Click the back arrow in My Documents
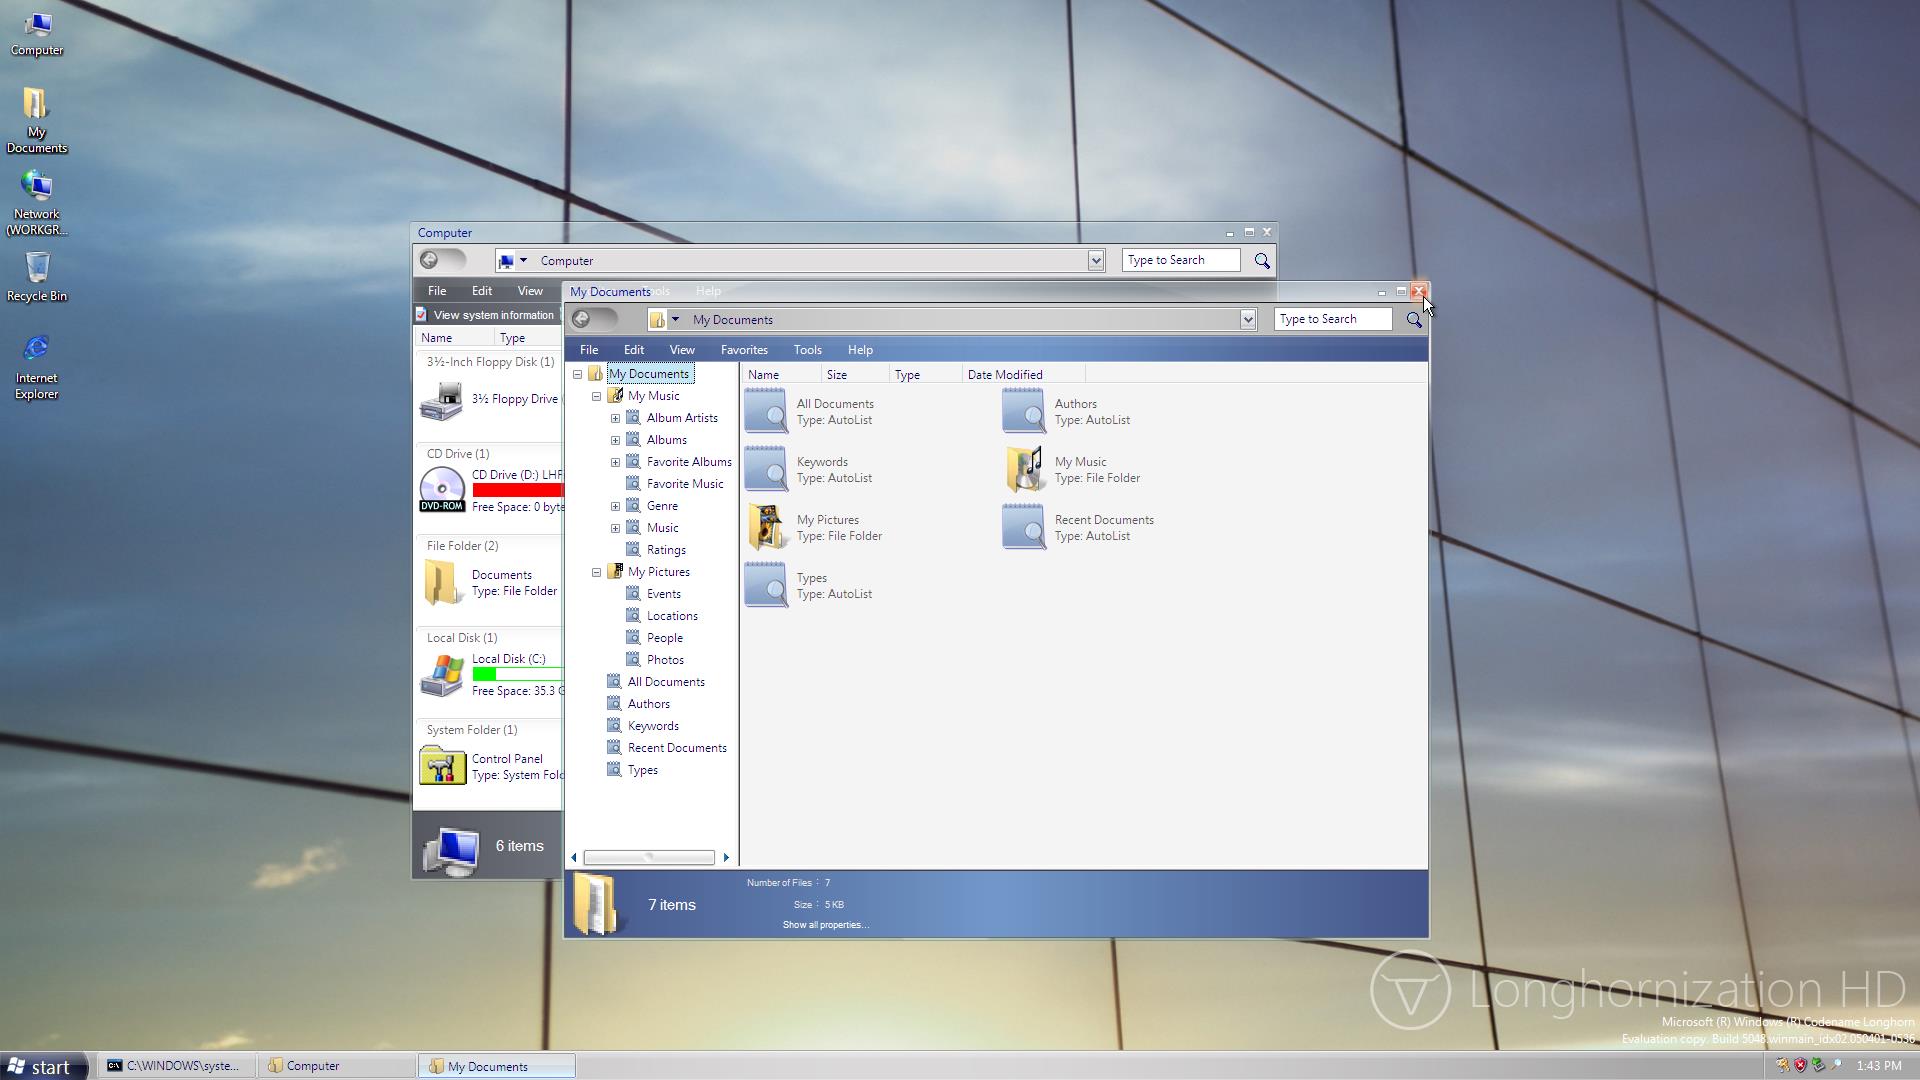1920x1080 pixels. tap(582, 320)
